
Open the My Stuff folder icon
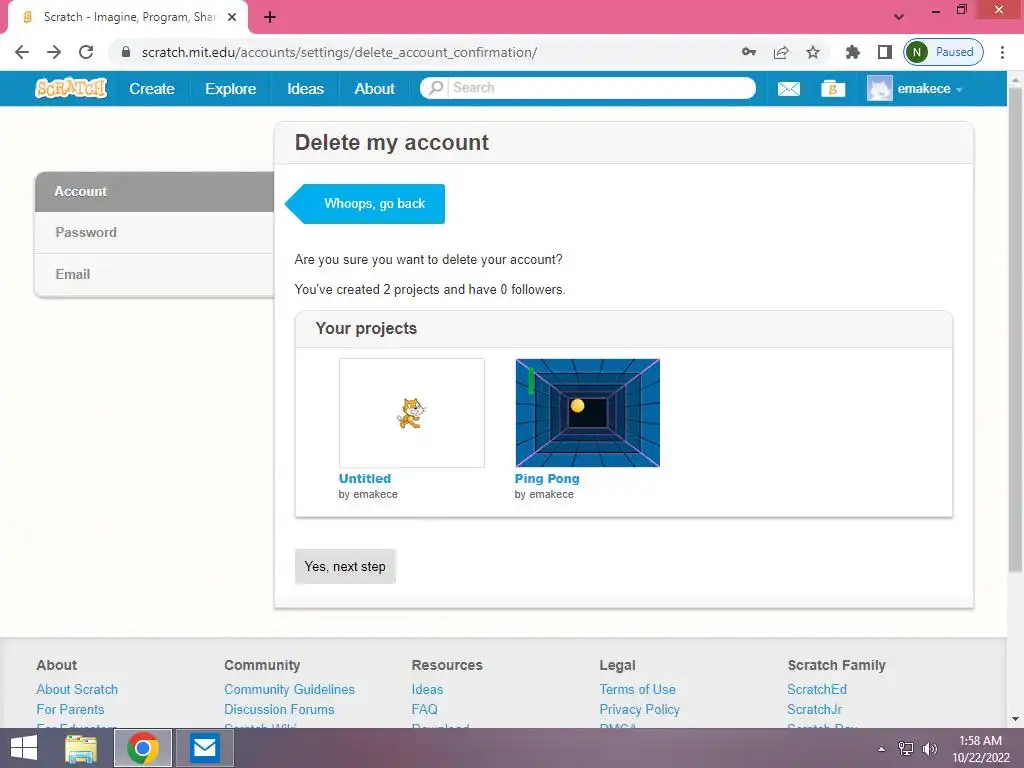pos(833,88)
